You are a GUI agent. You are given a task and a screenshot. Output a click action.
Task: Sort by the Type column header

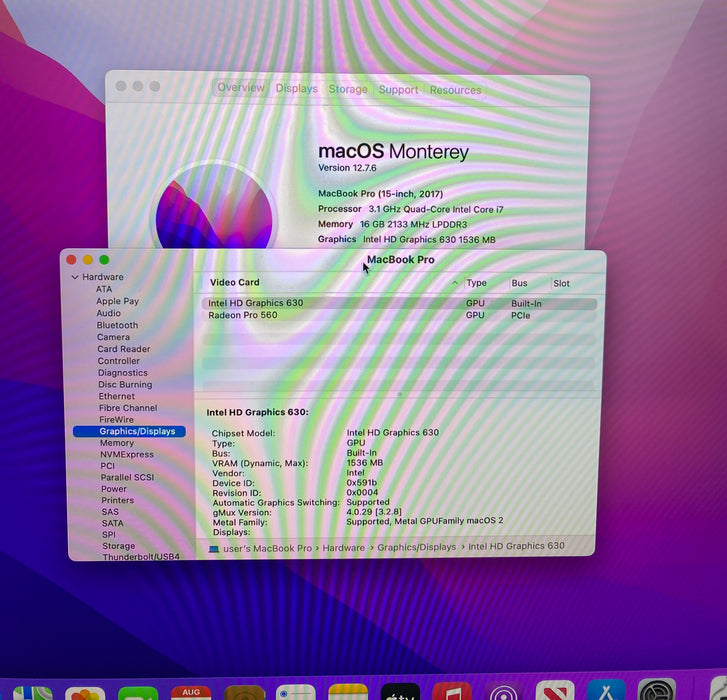point(476,283)
